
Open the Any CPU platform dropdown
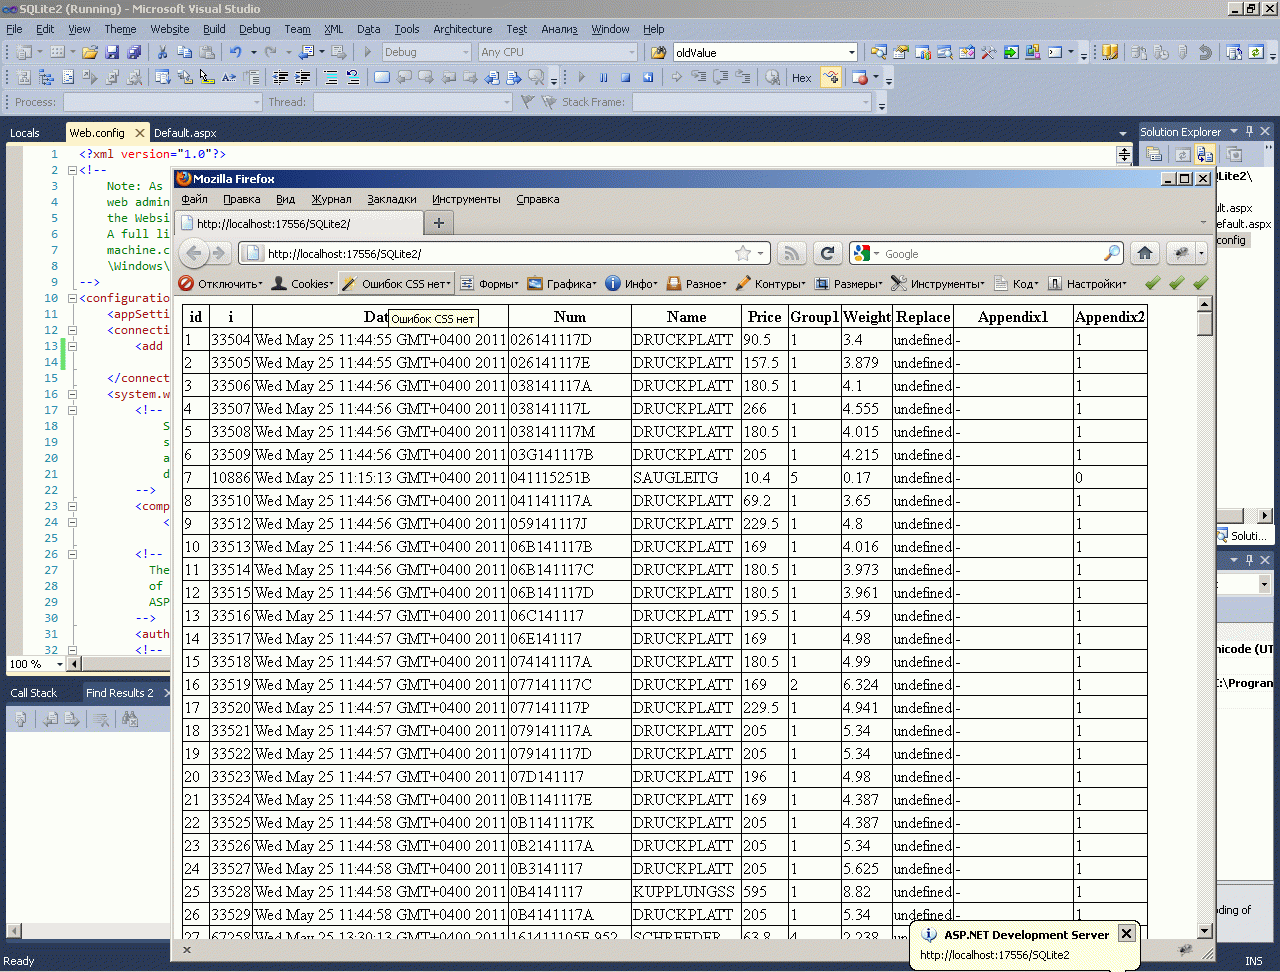(631, 52)
